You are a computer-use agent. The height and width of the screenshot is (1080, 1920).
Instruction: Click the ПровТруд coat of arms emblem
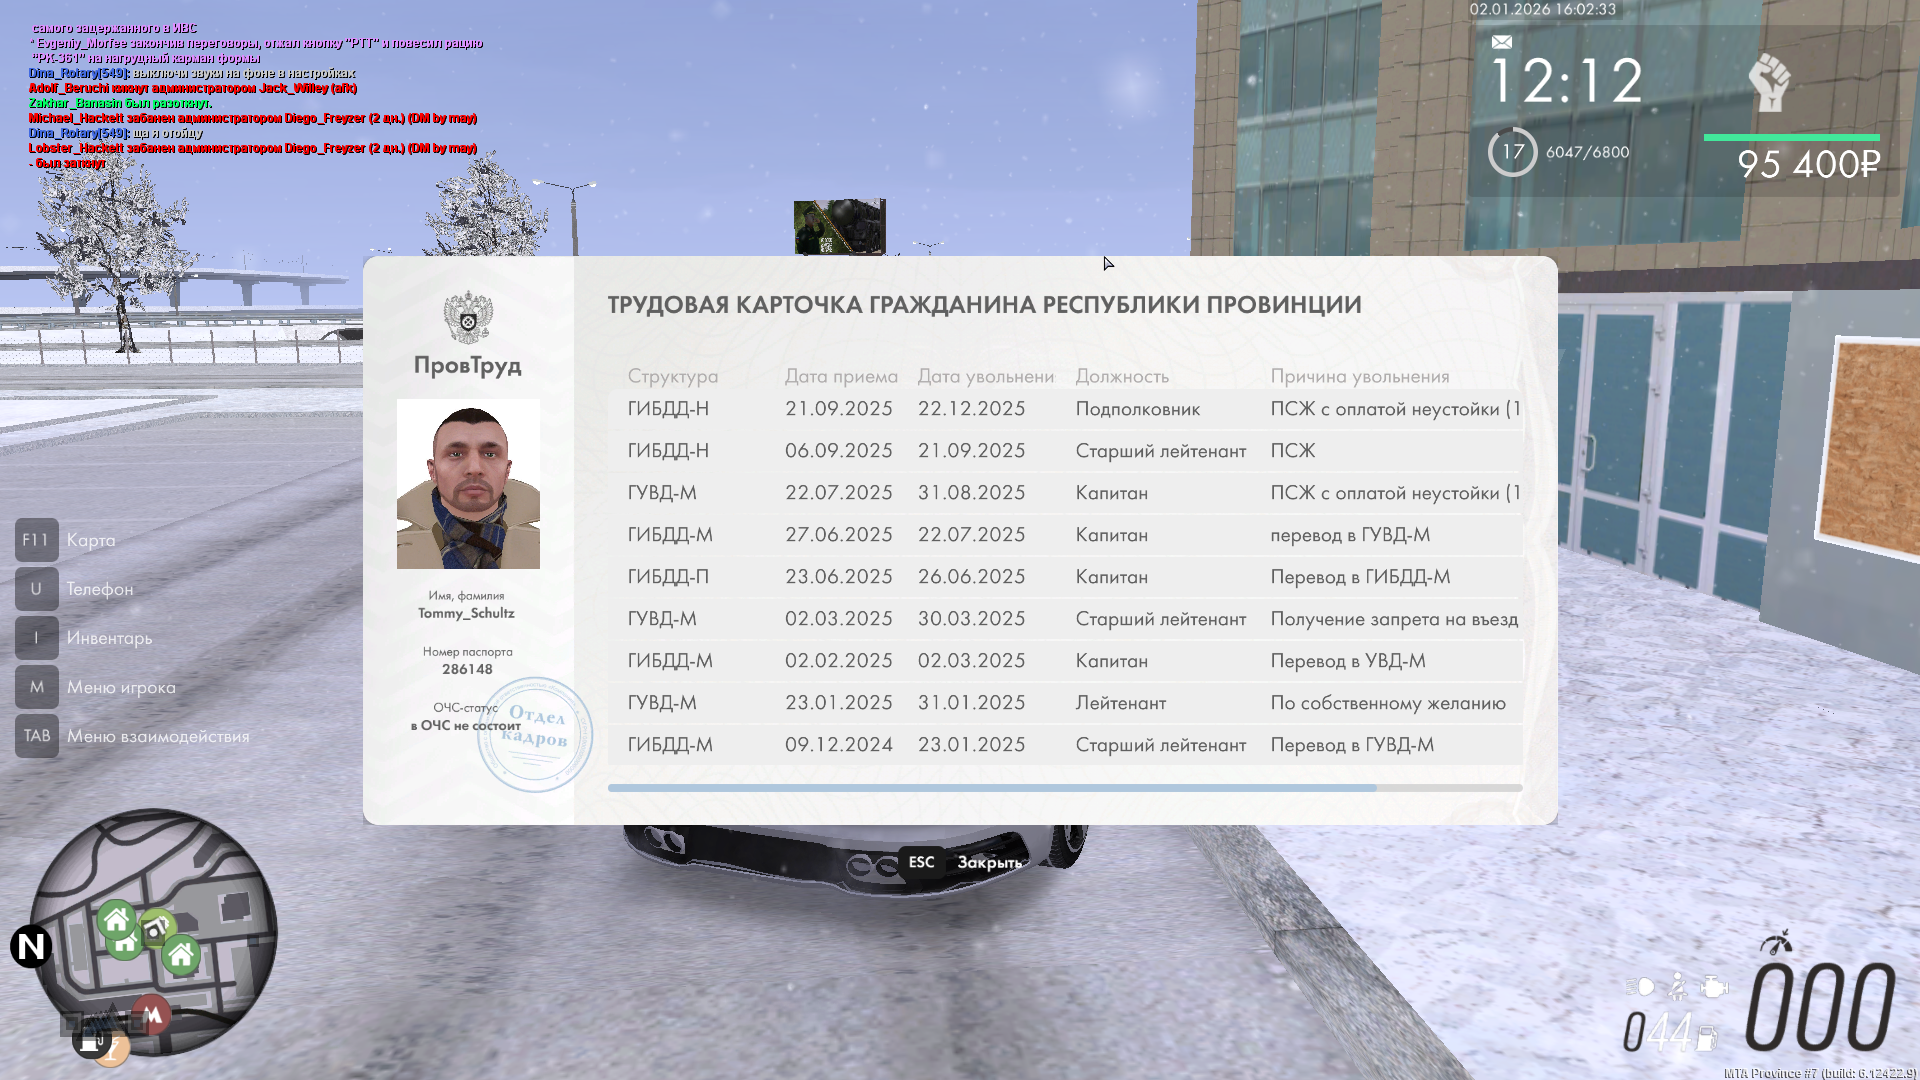pyautogui.click(x=468, y=318)
